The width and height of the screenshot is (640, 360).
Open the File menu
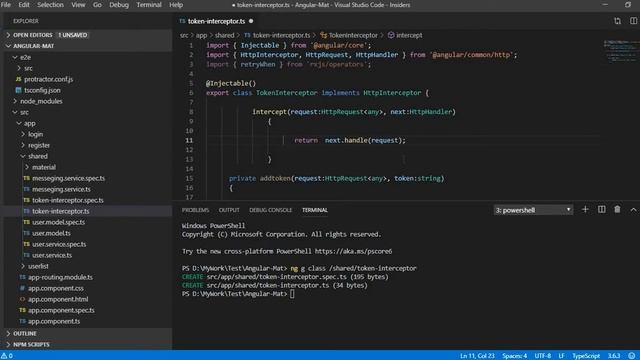[x=6, y=5]
